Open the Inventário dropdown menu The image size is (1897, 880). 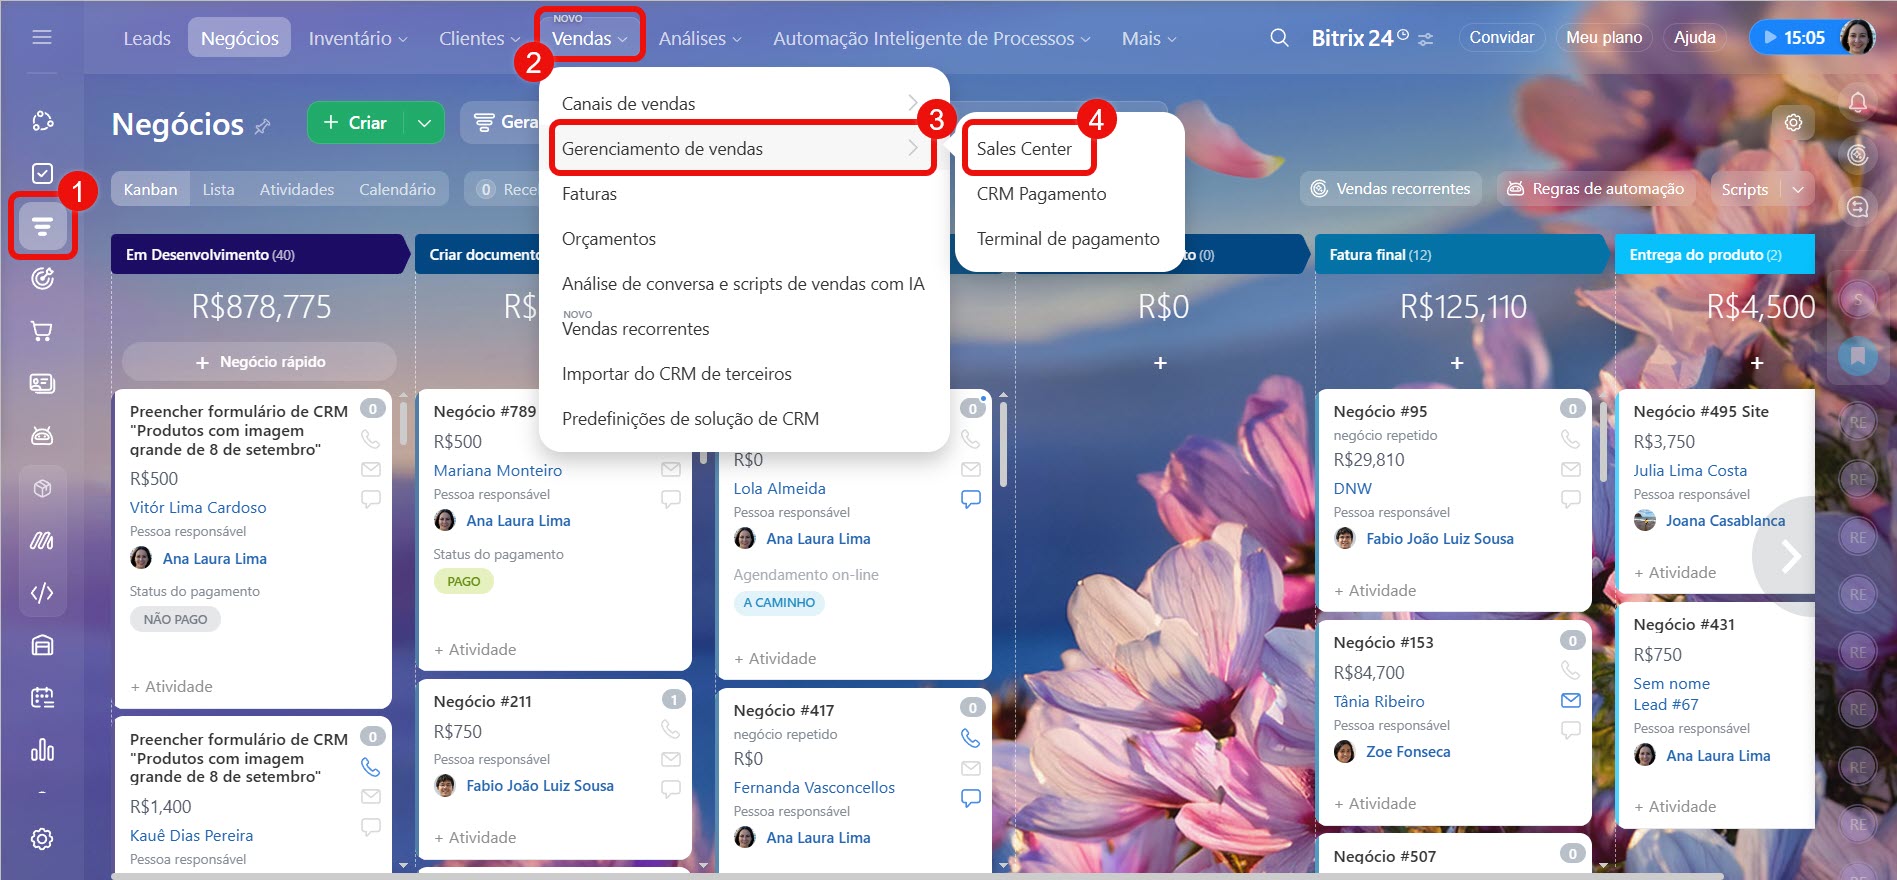357,38
